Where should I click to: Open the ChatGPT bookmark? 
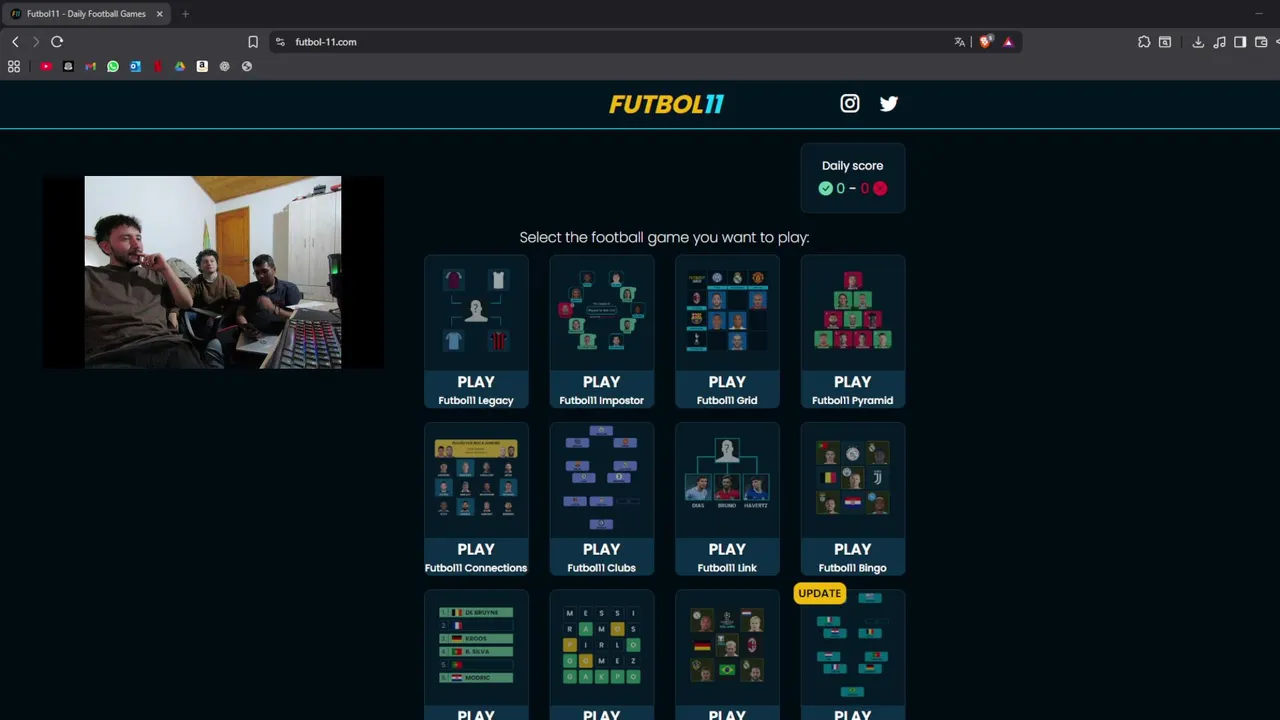tap(224, 66)
